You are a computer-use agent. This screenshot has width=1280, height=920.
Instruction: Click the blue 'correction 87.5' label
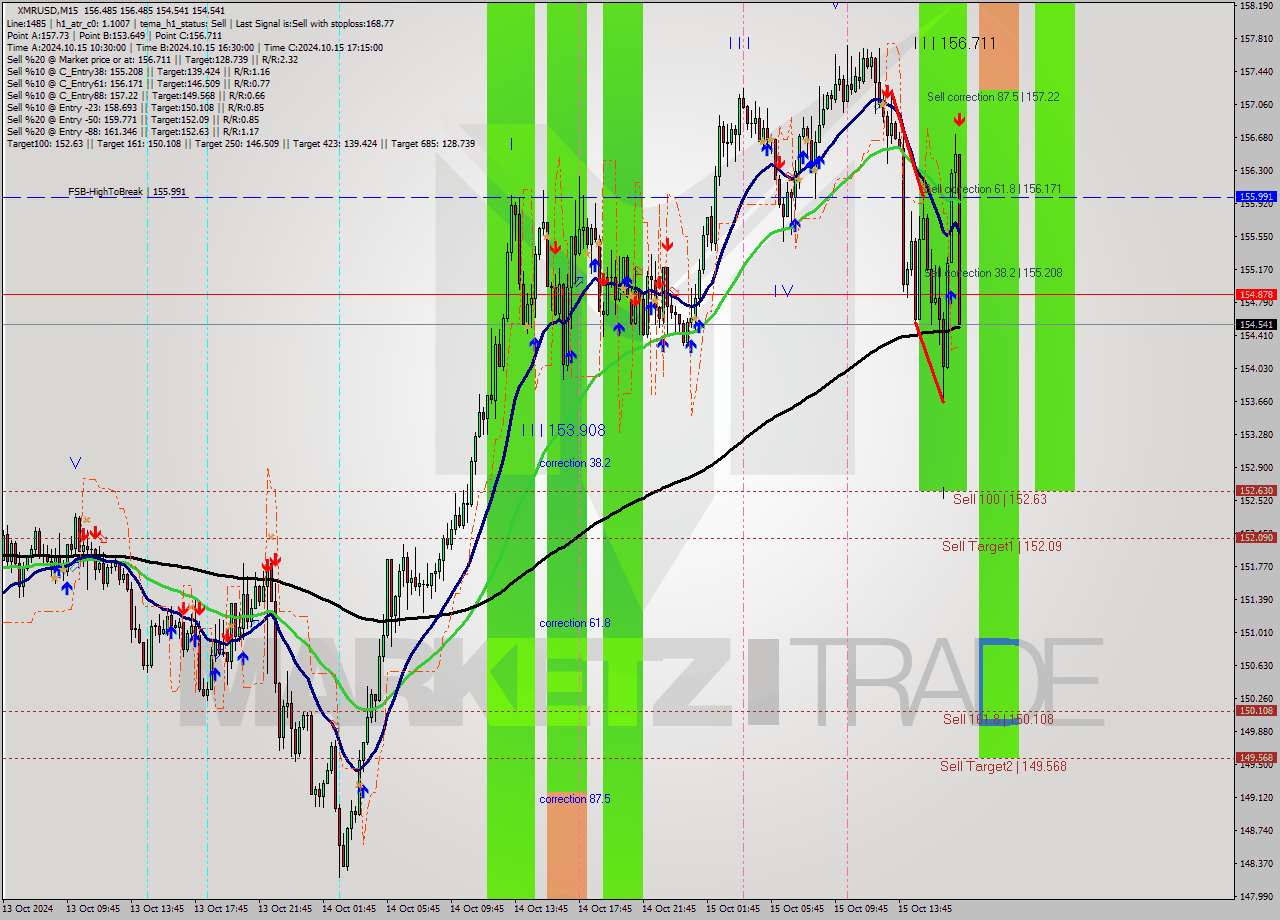[x=575, y=799]
